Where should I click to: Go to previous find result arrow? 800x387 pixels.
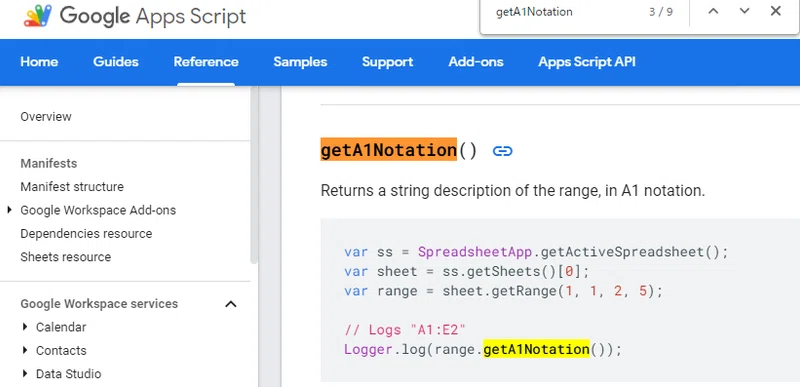click(x=713, y=11)
